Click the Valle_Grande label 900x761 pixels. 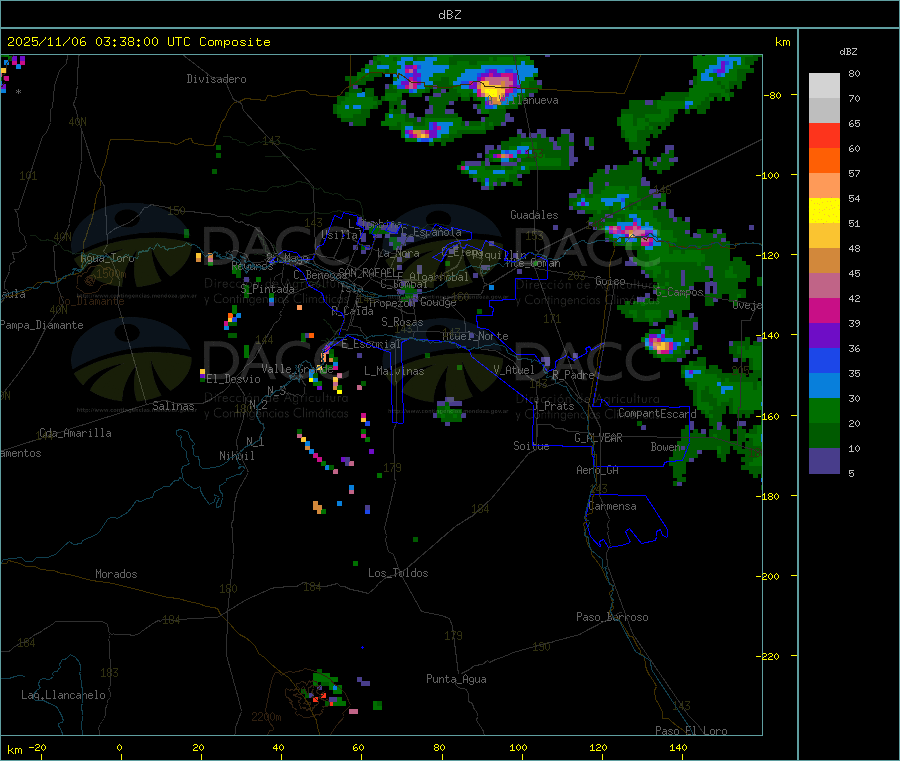[297, 369]
